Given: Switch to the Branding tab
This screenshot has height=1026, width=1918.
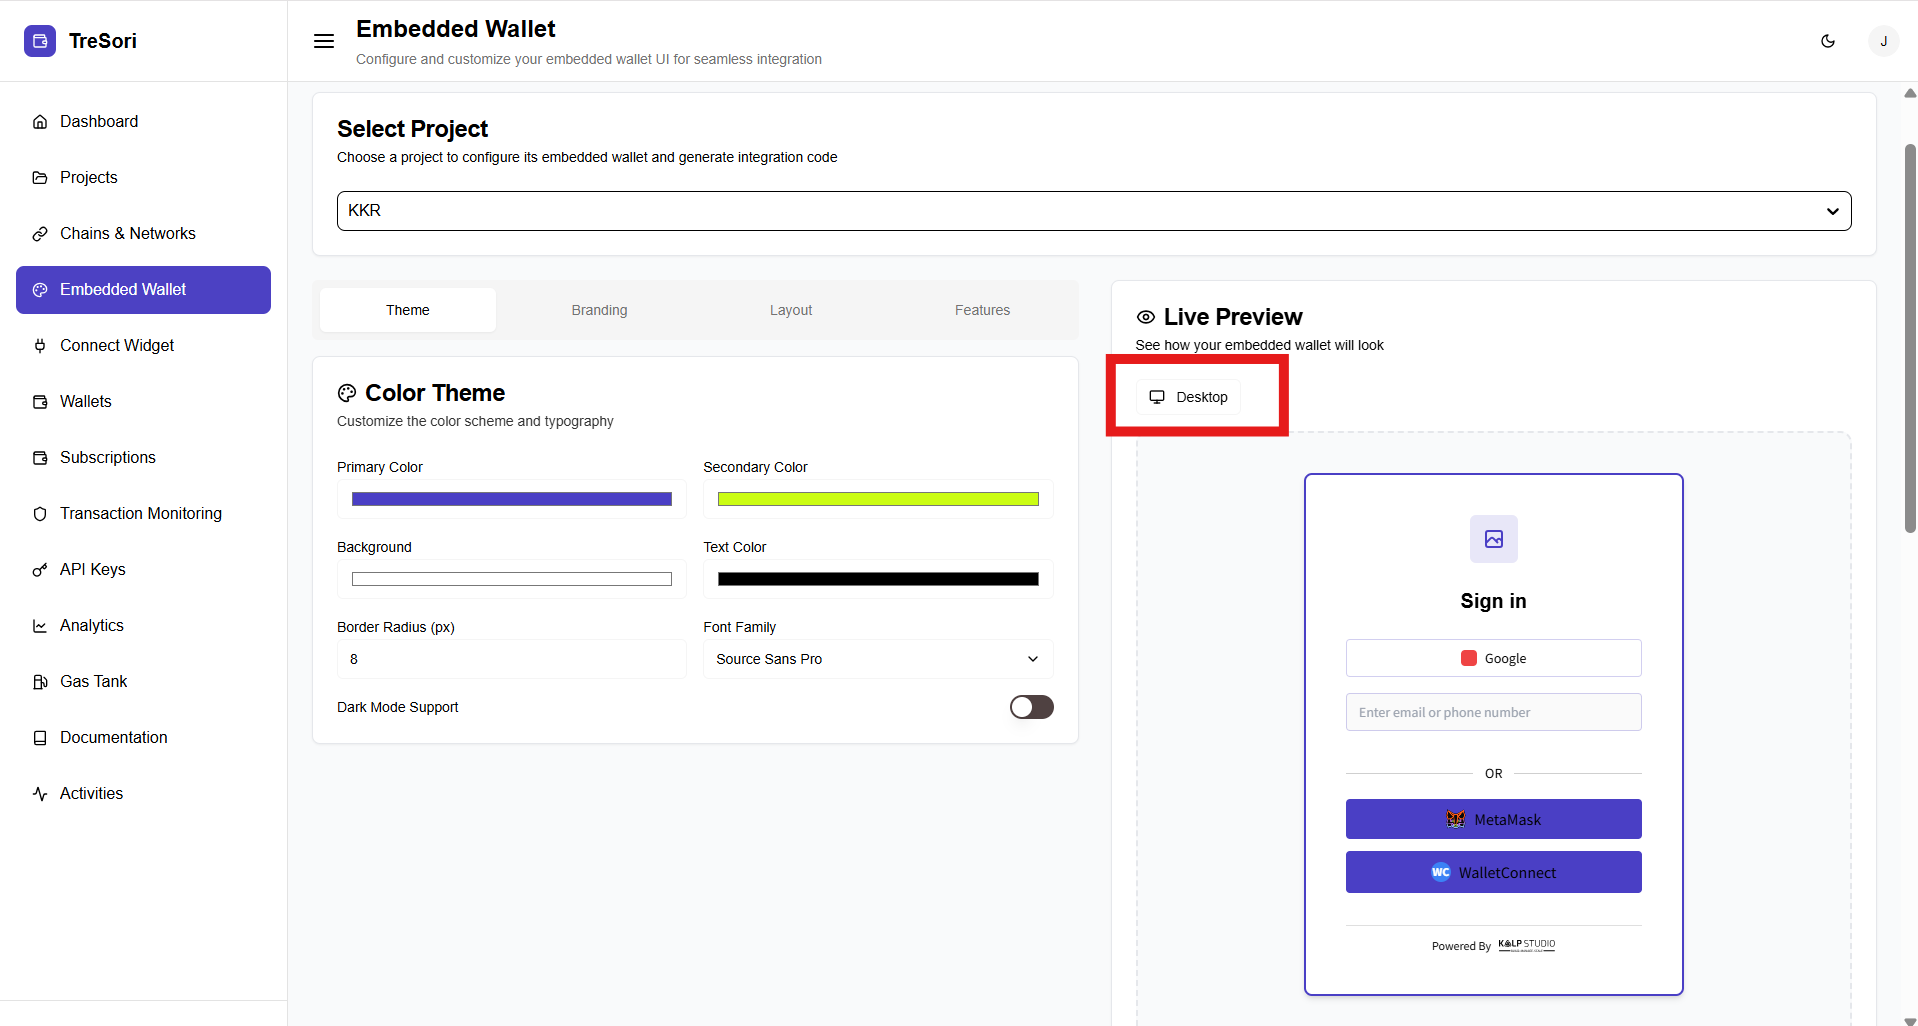Looking at the screenshot, I should (599, 310).
